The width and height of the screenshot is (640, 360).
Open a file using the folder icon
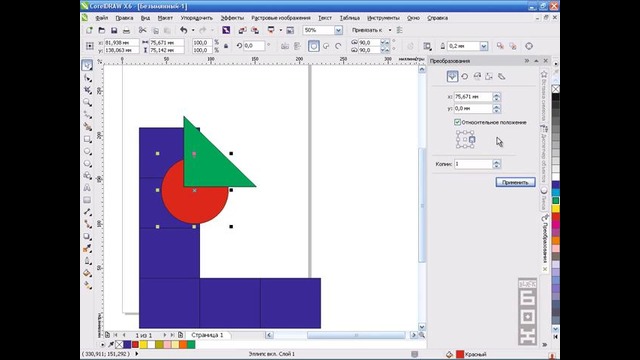(x=102, y=30)
